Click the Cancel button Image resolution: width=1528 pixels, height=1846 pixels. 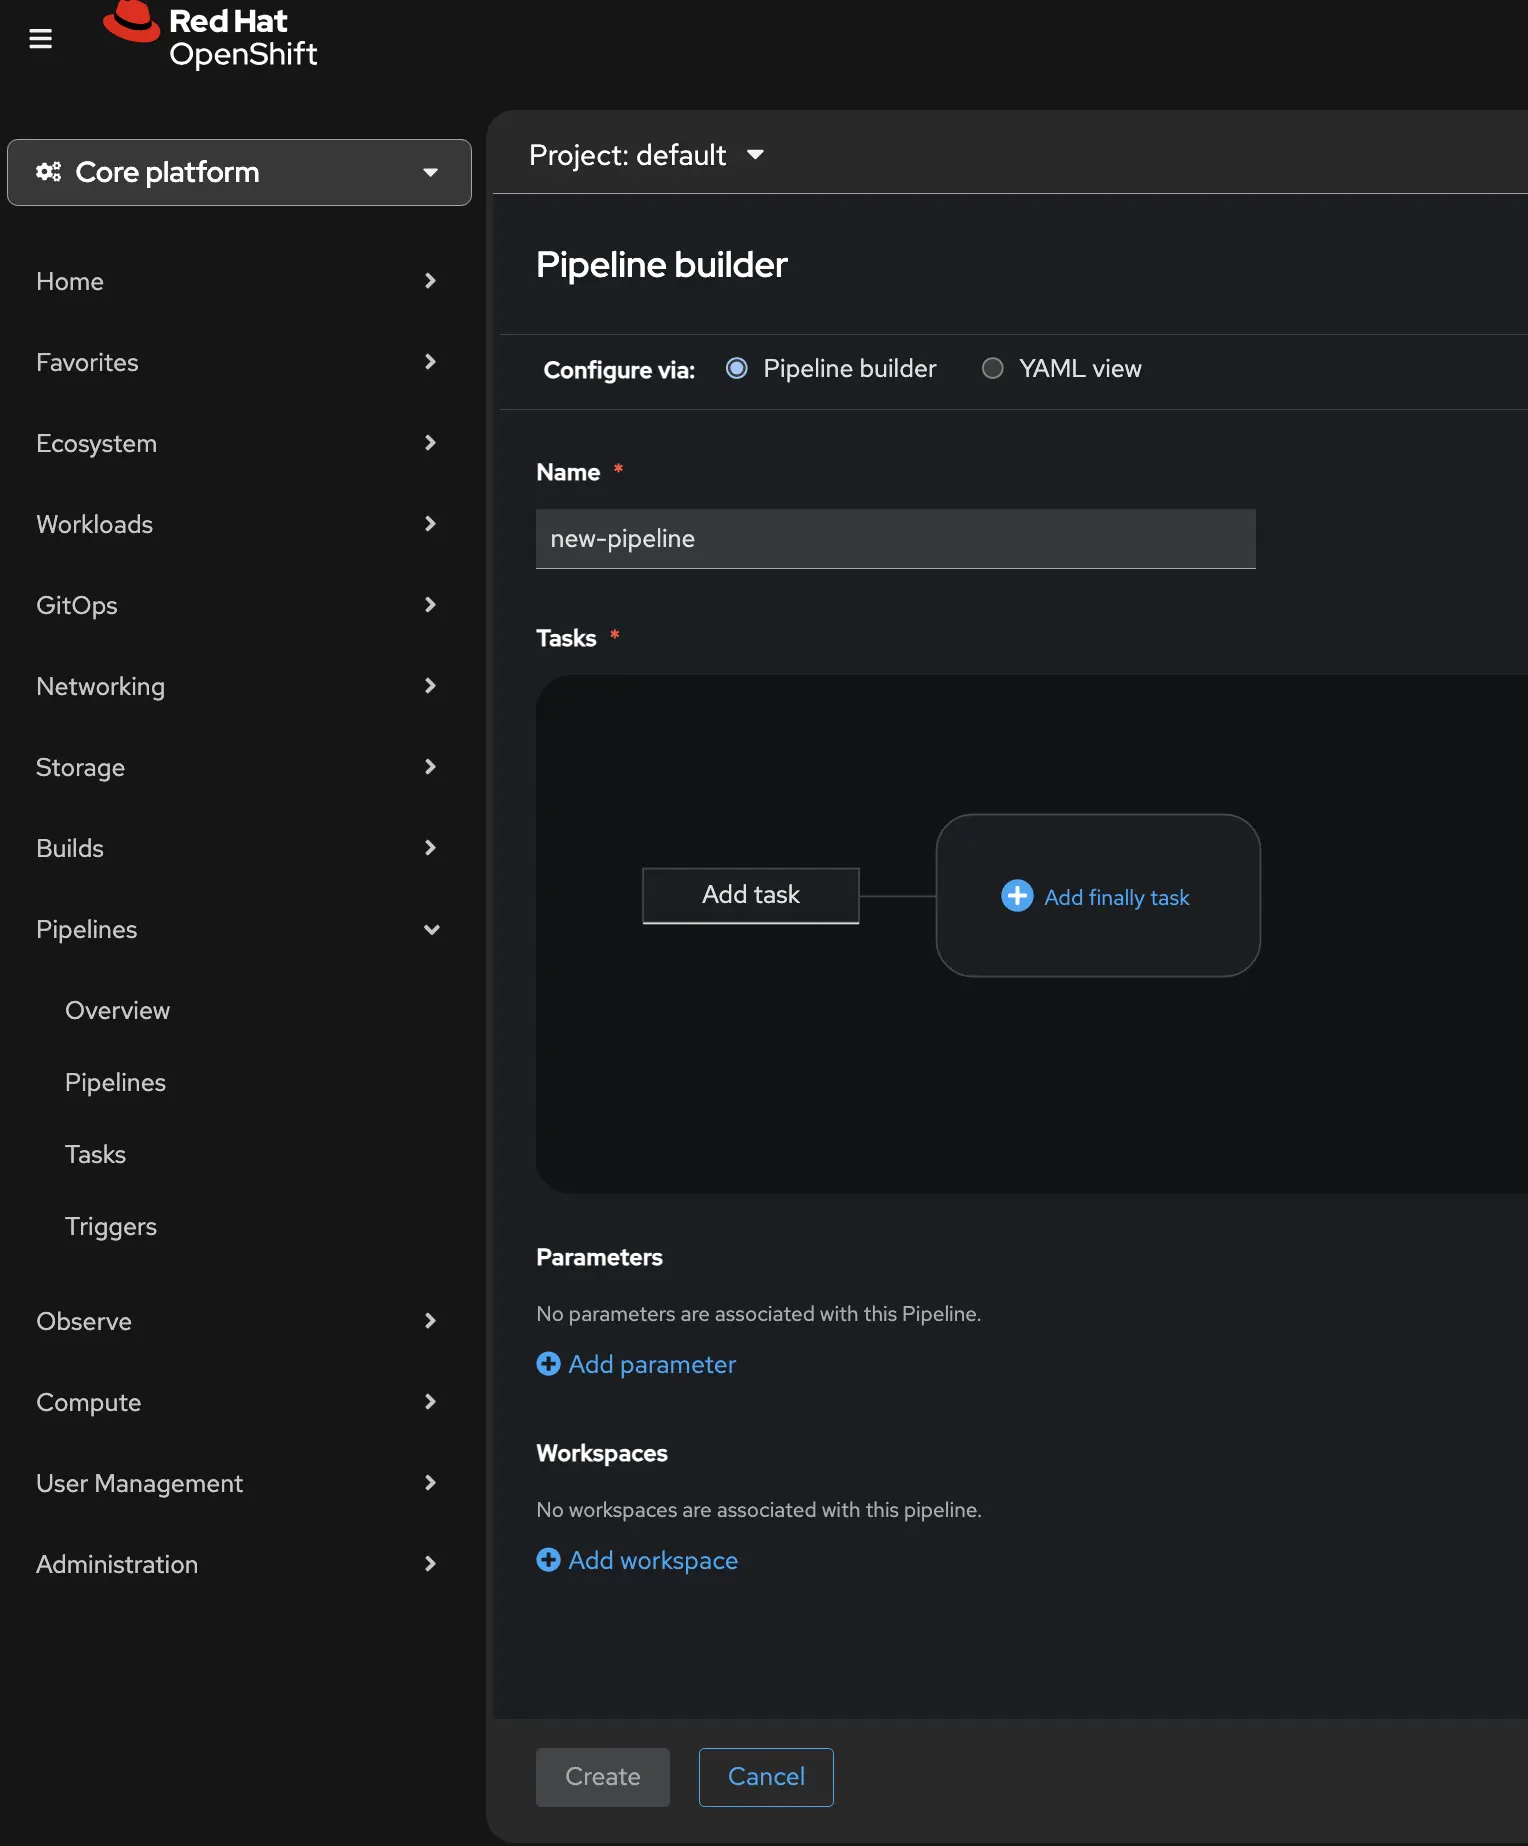(x=766, y=1777)
